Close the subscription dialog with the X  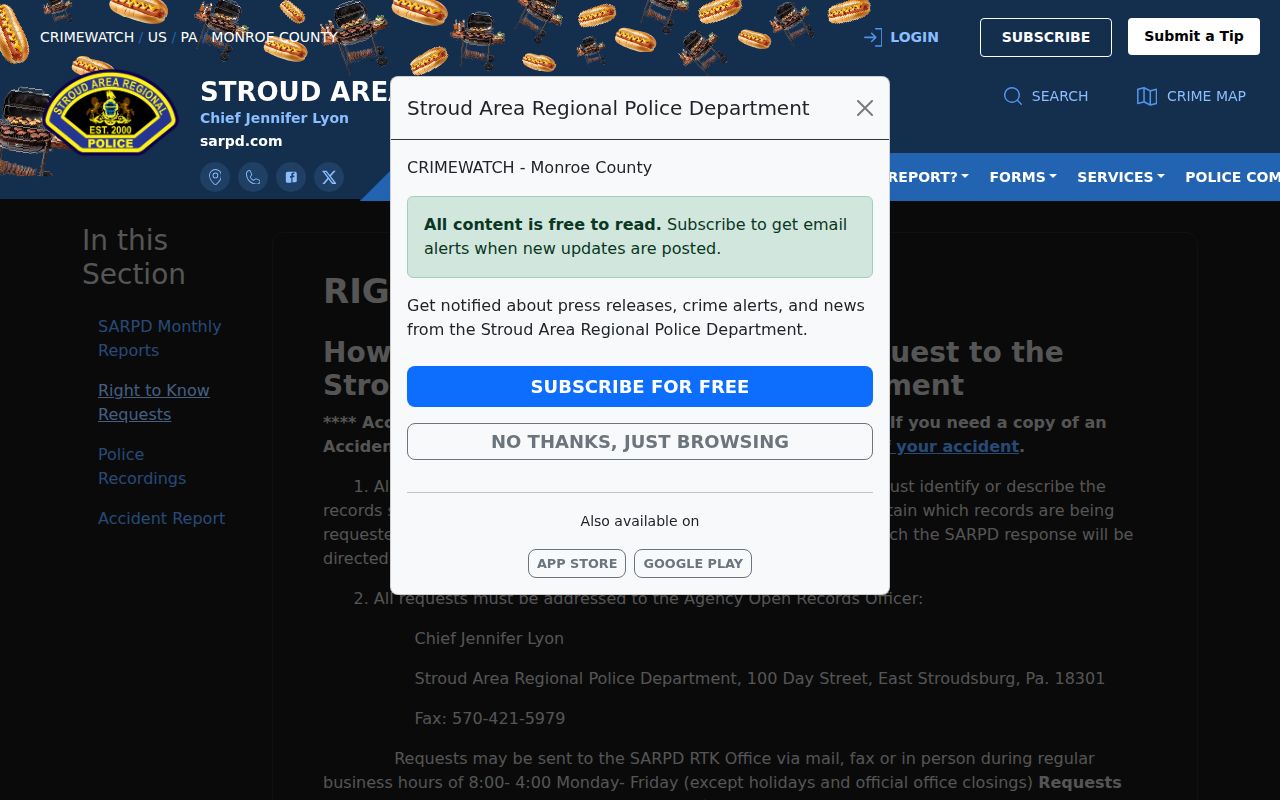(865, 108)
